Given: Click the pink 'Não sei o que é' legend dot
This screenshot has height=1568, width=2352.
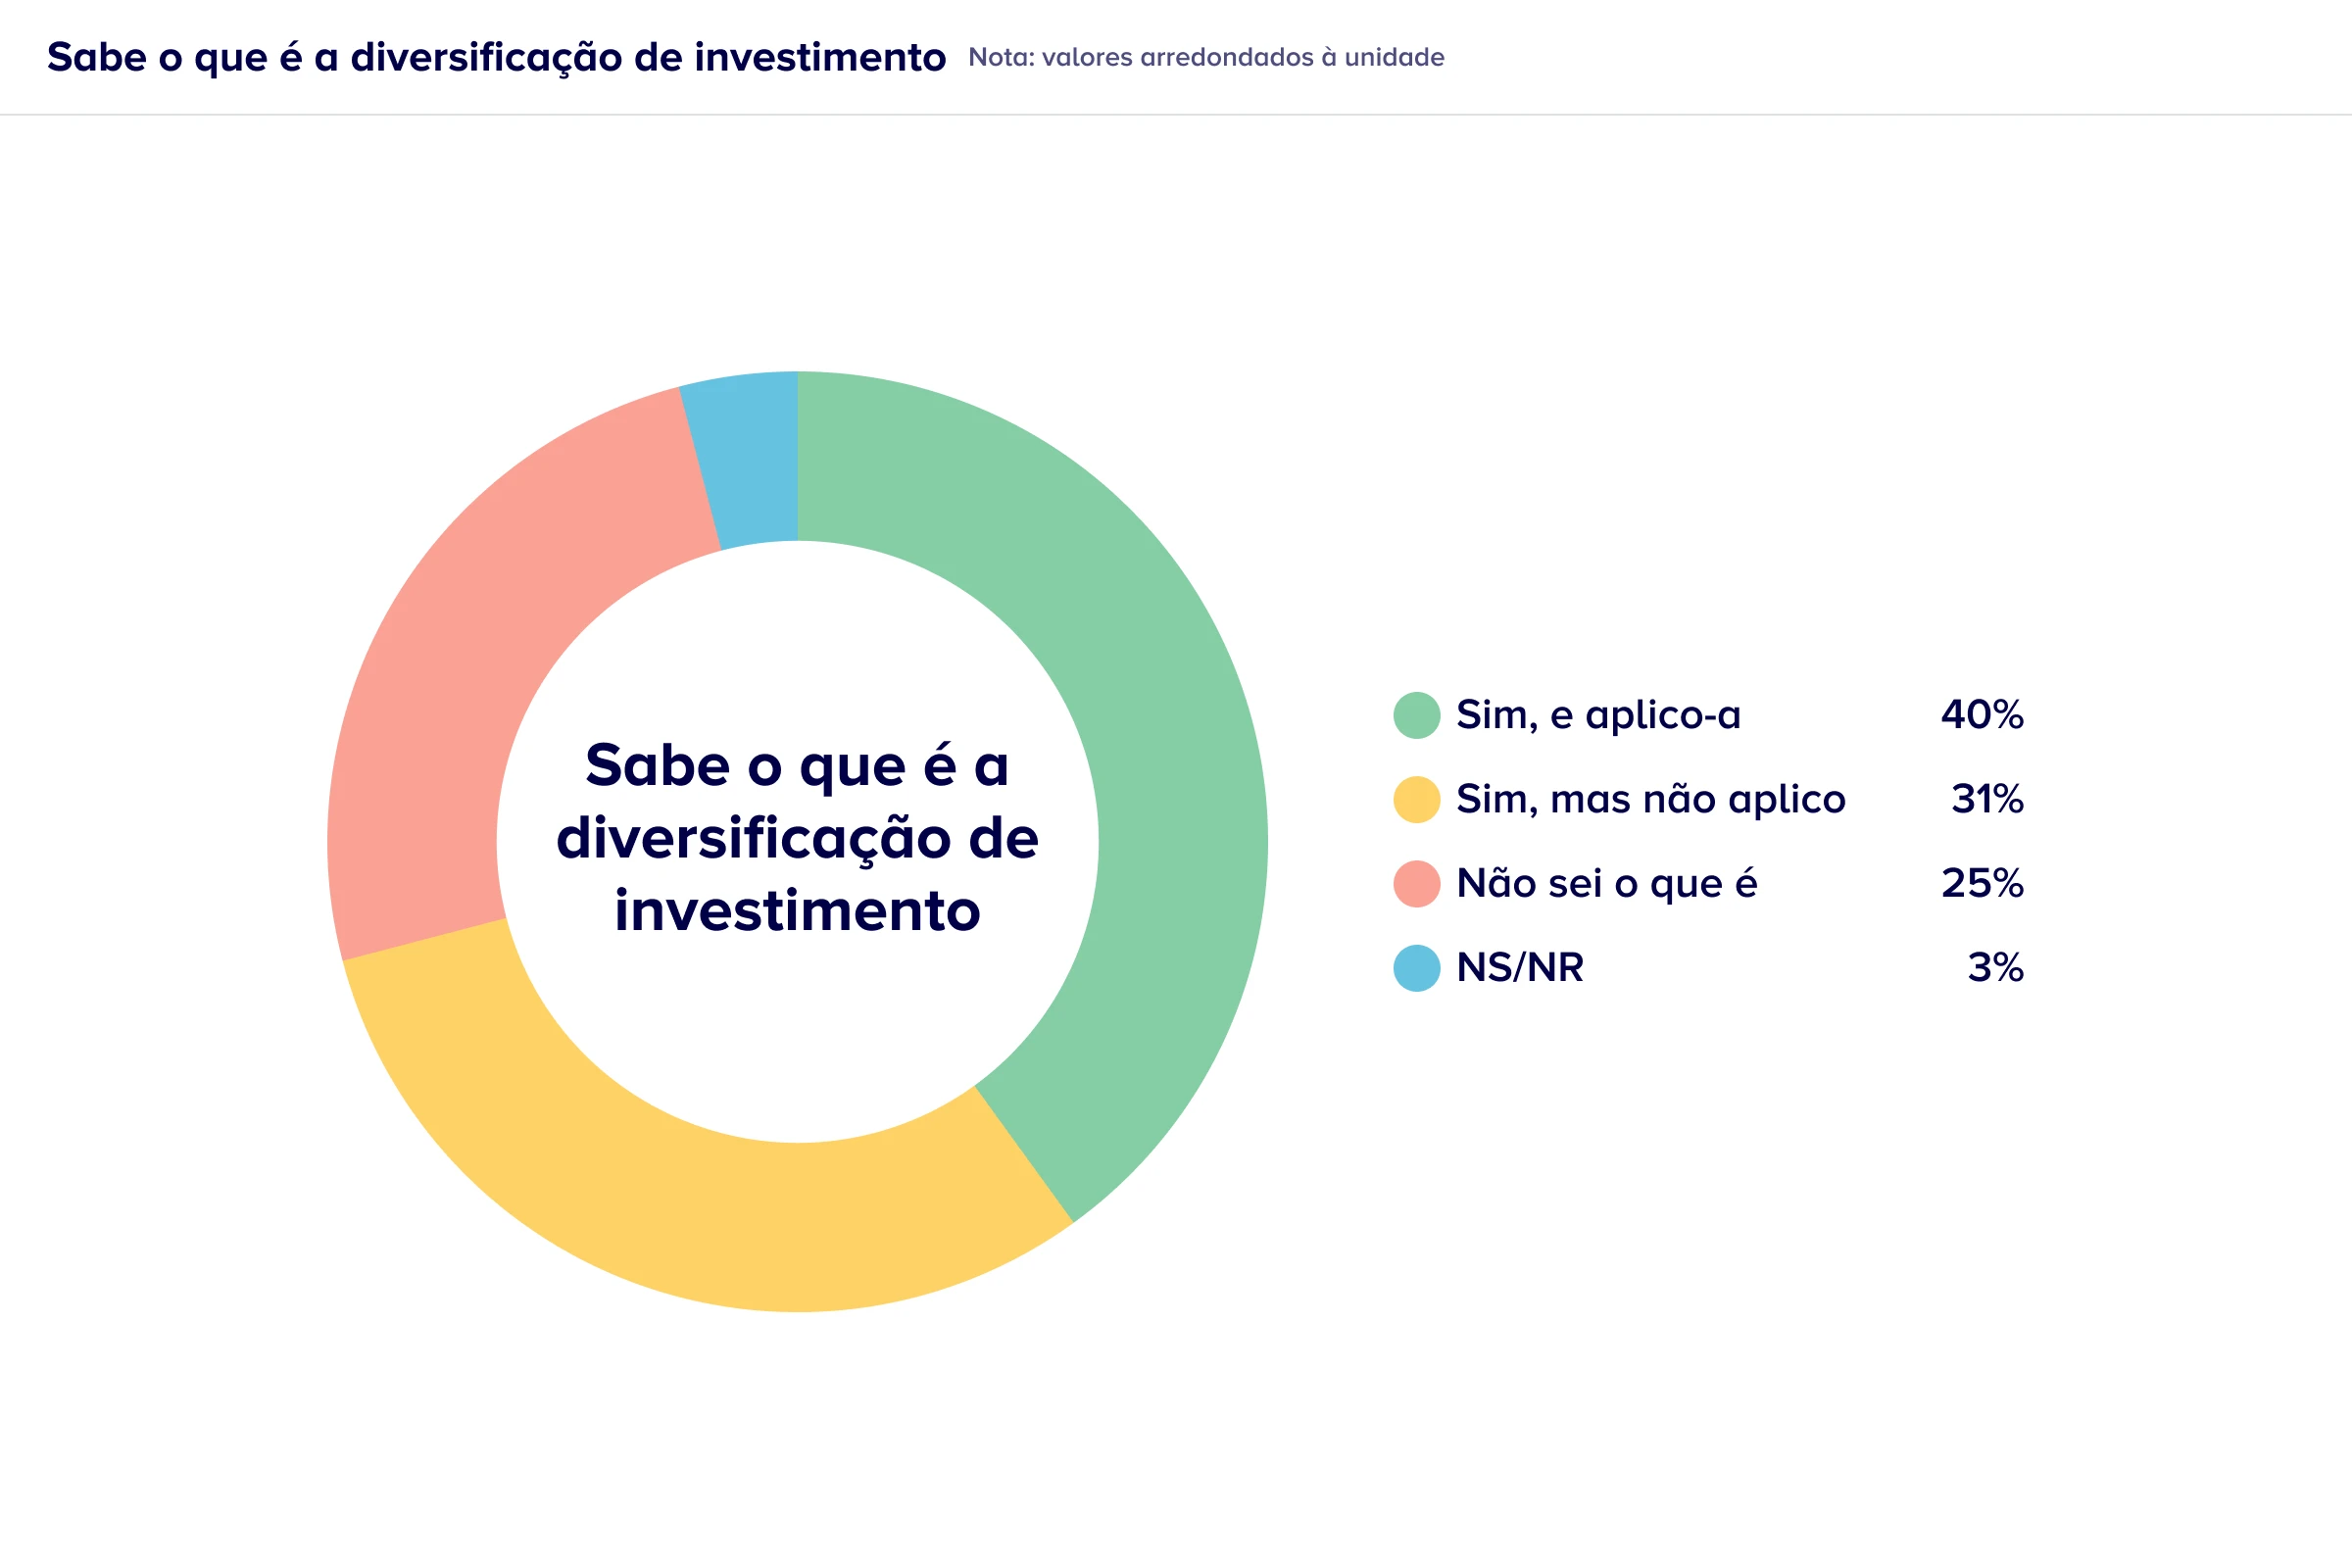Looking at the screenshot, I should [x=1416, y=883].
